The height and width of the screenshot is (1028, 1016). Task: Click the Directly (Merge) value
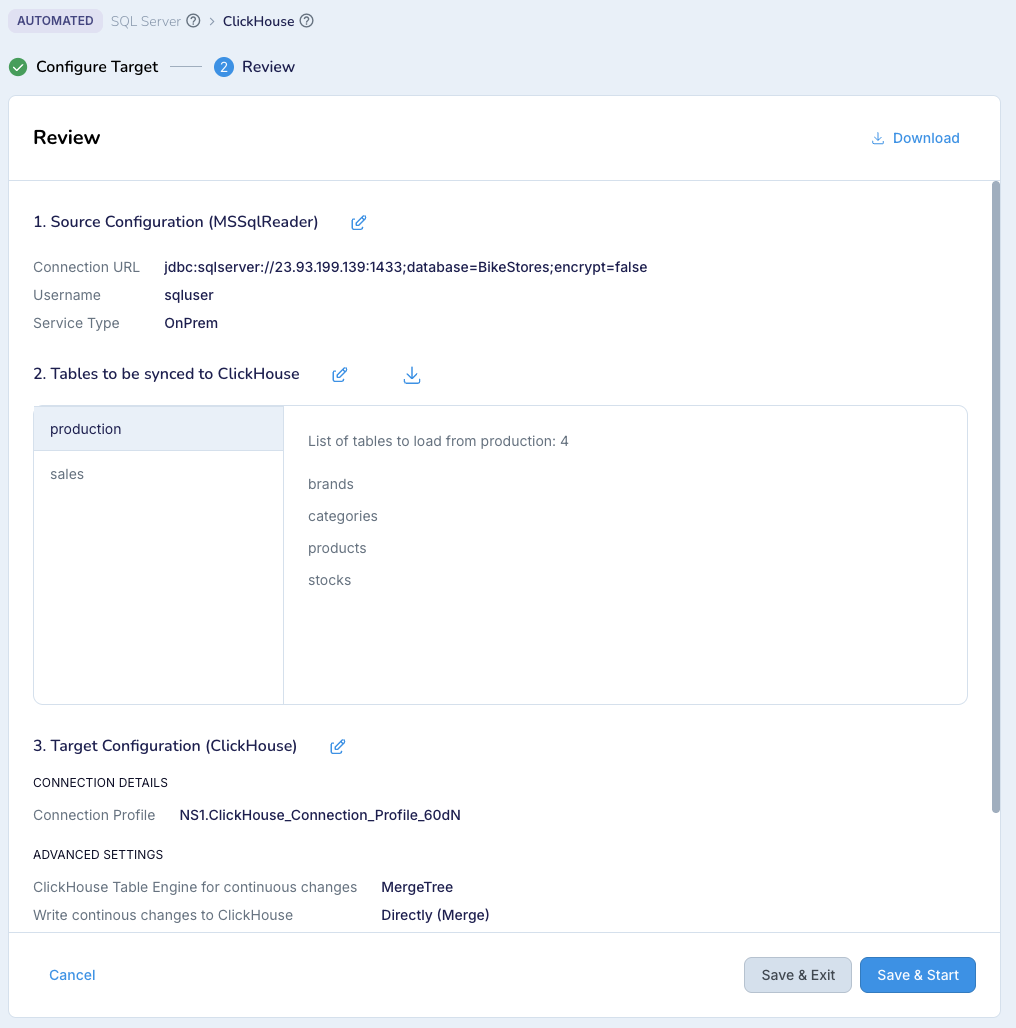point(435,915)
